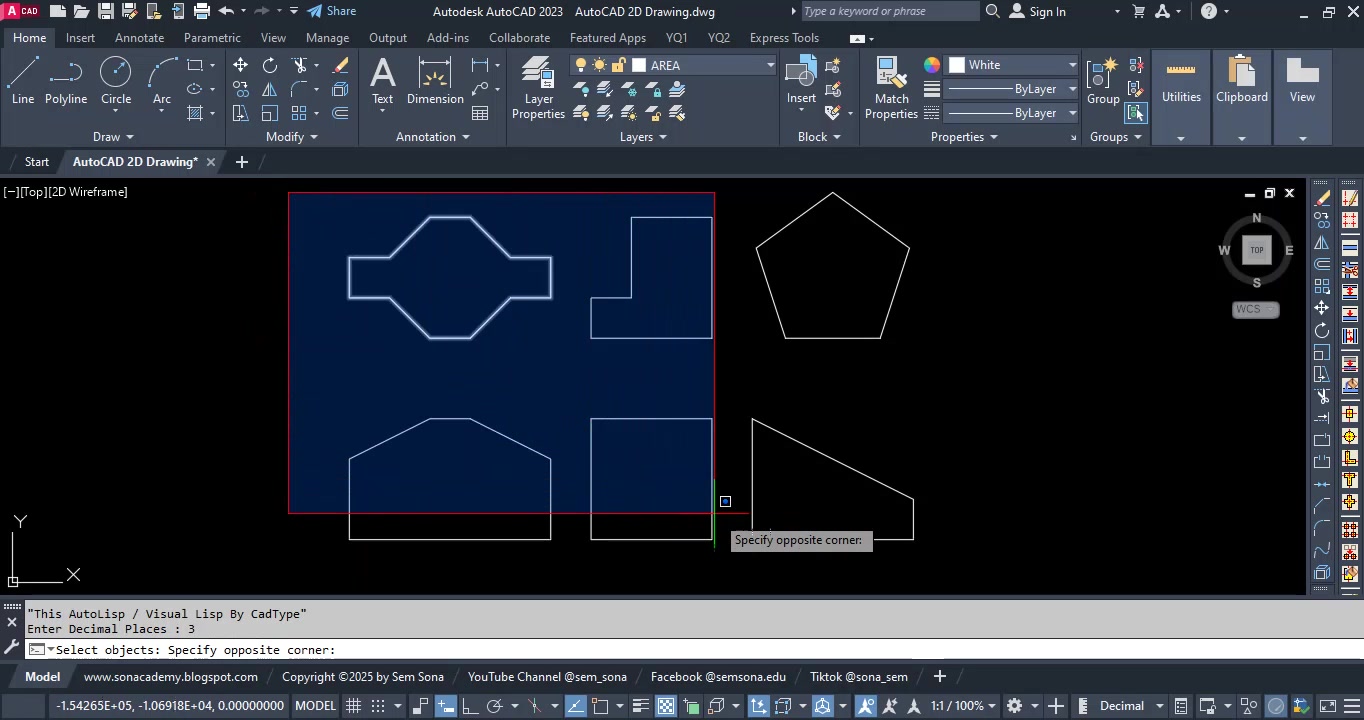This screenshot has width=1364, height=720.
Task: Open the Express Tools ribbon tab
Action: pos(784,38)
